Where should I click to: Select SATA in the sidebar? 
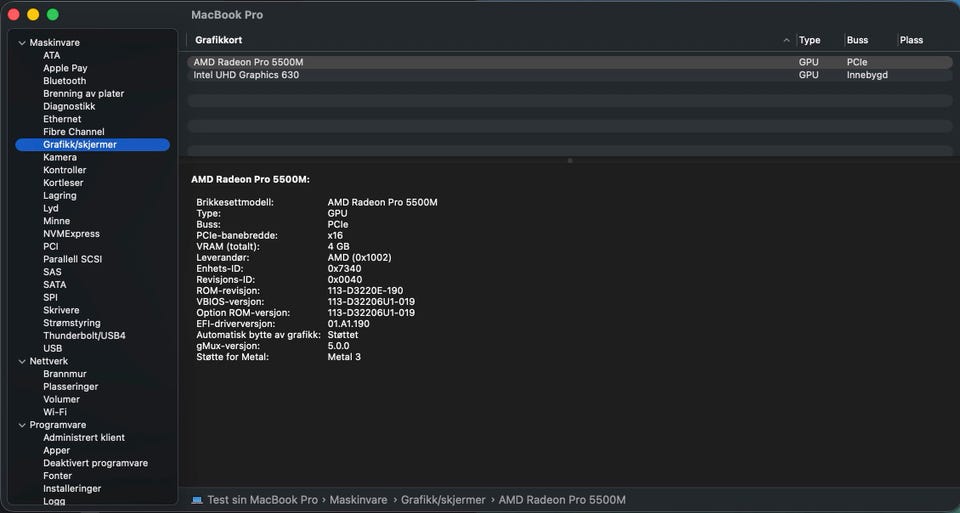[x=54, y=285]
